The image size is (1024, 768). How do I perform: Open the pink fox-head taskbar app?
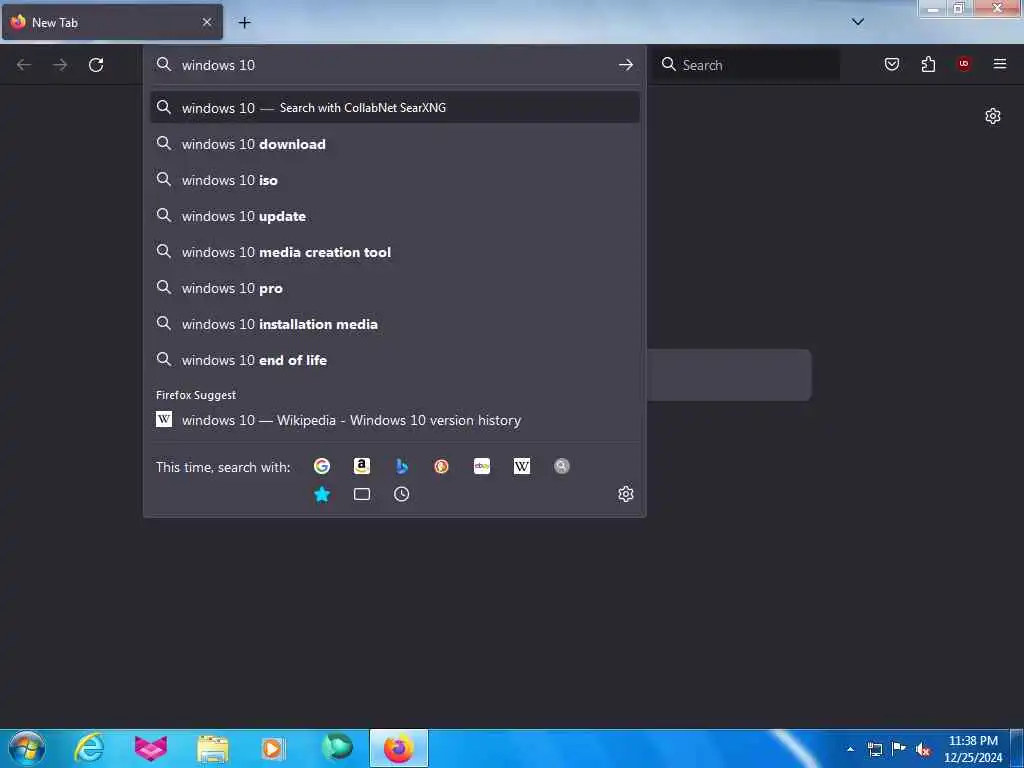click(151, 748)
